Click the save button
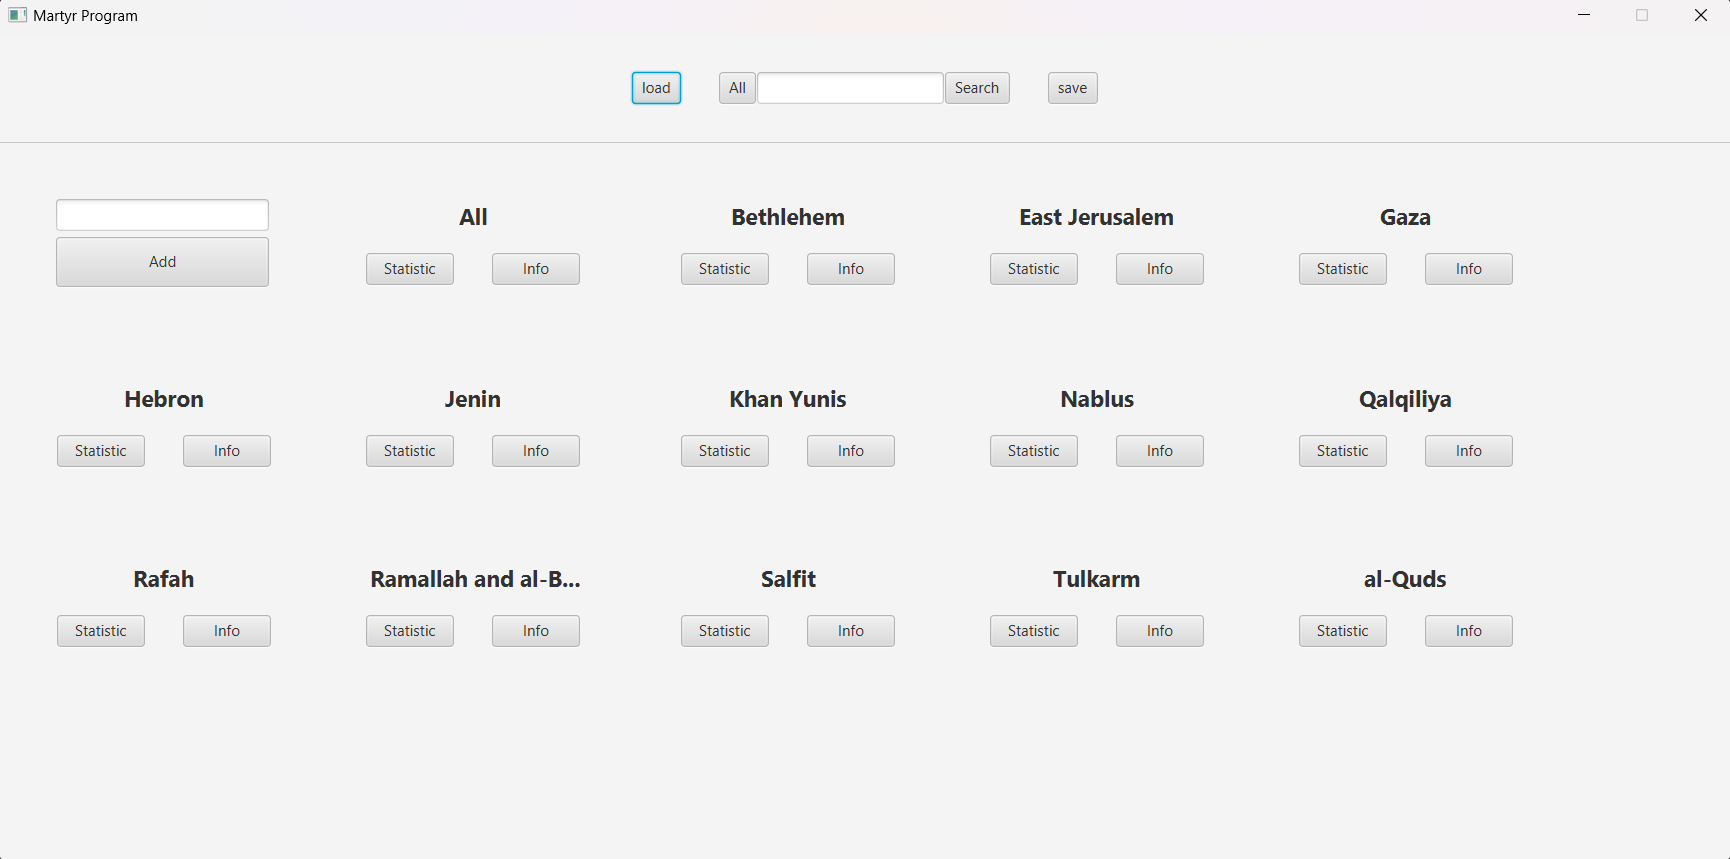Screen dimensions: 1730x859 click(x=1072, y=88)
